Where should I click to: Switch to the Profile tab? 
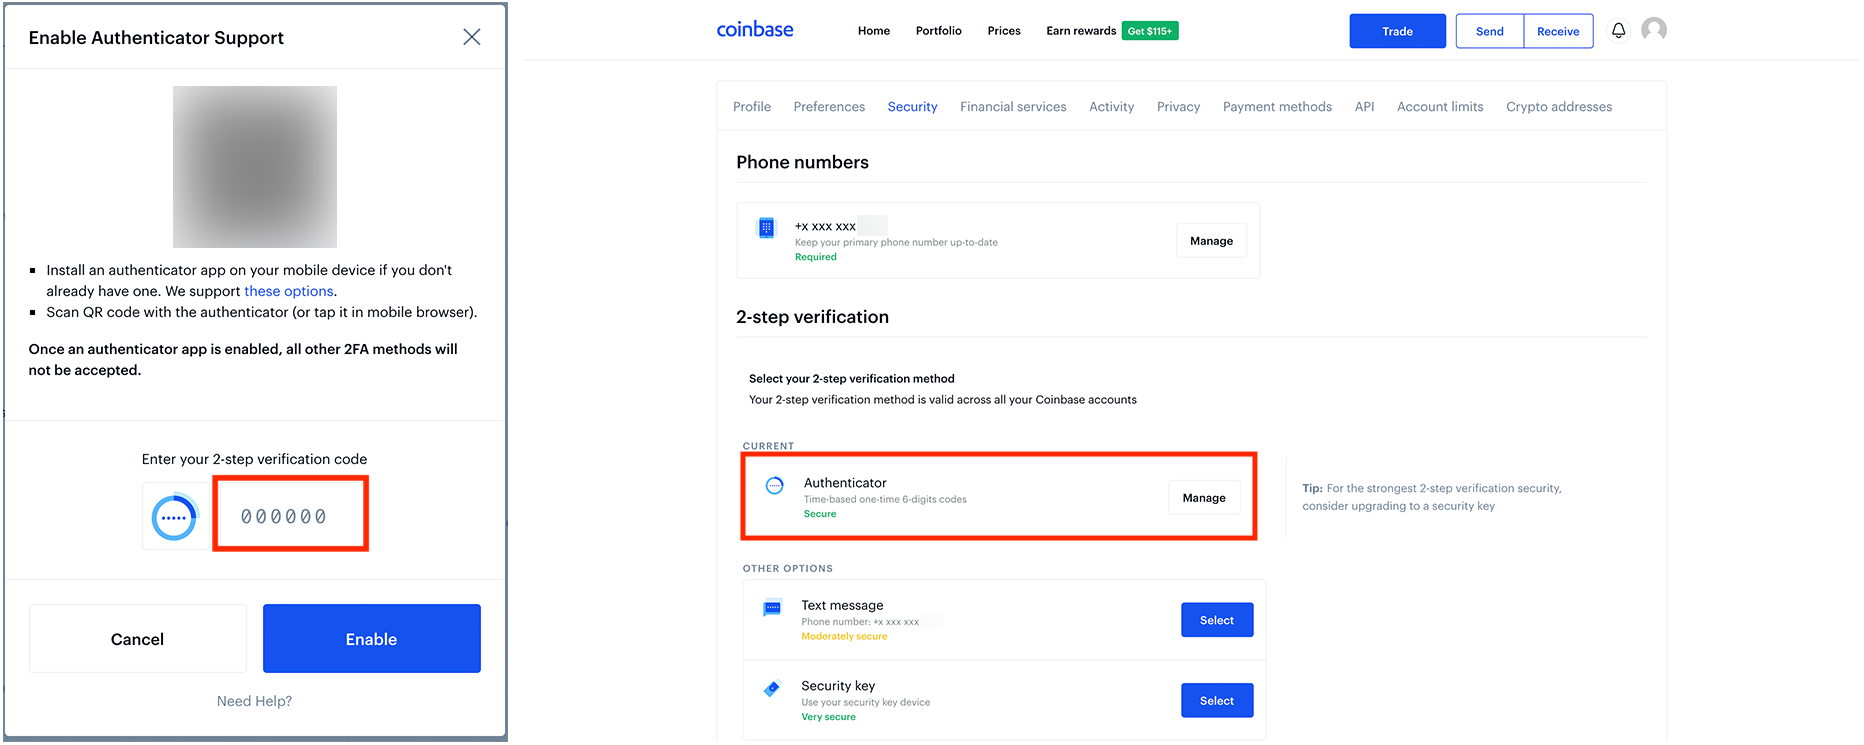coord(752,107)
